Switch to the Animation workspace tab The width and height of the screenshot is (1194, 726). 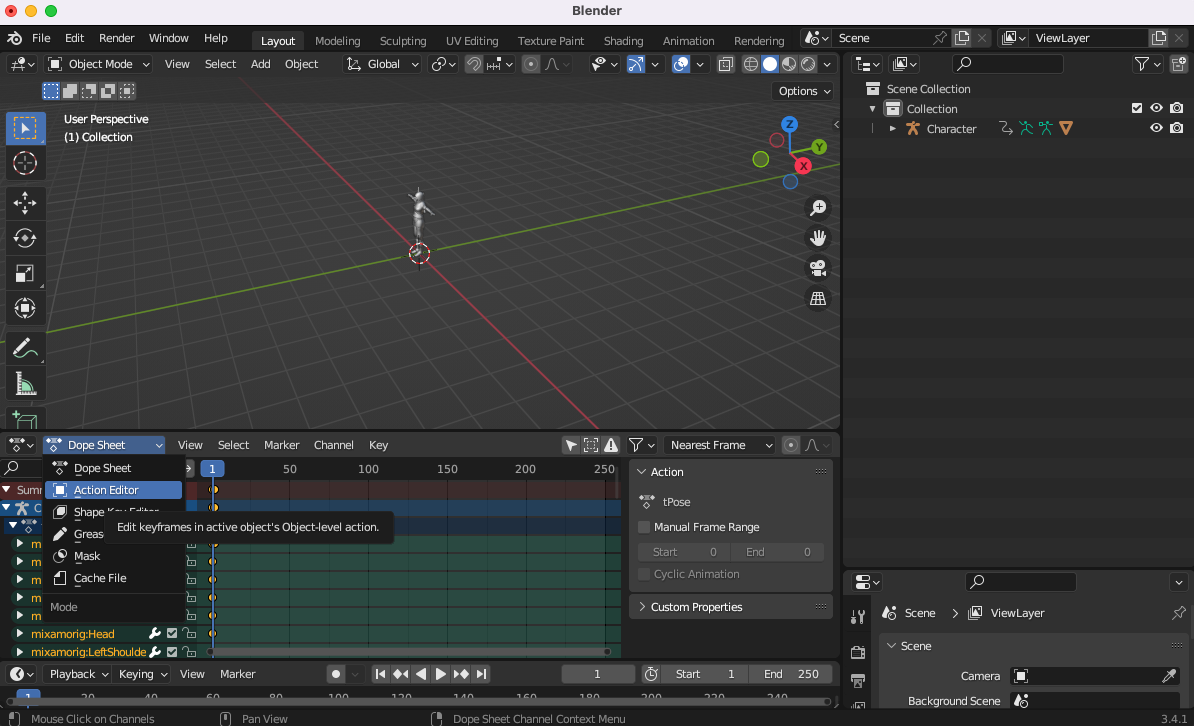[x=688, y=40]
